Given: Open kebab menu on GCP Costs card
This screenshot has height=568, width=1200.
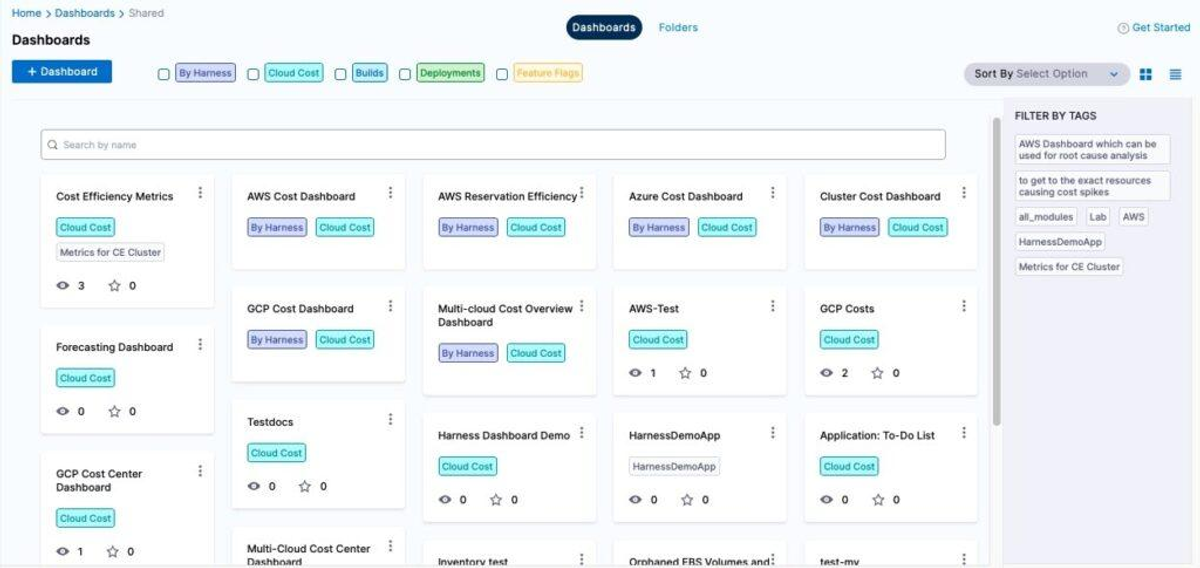Looking at the screenshot, I should pos(964,306).
